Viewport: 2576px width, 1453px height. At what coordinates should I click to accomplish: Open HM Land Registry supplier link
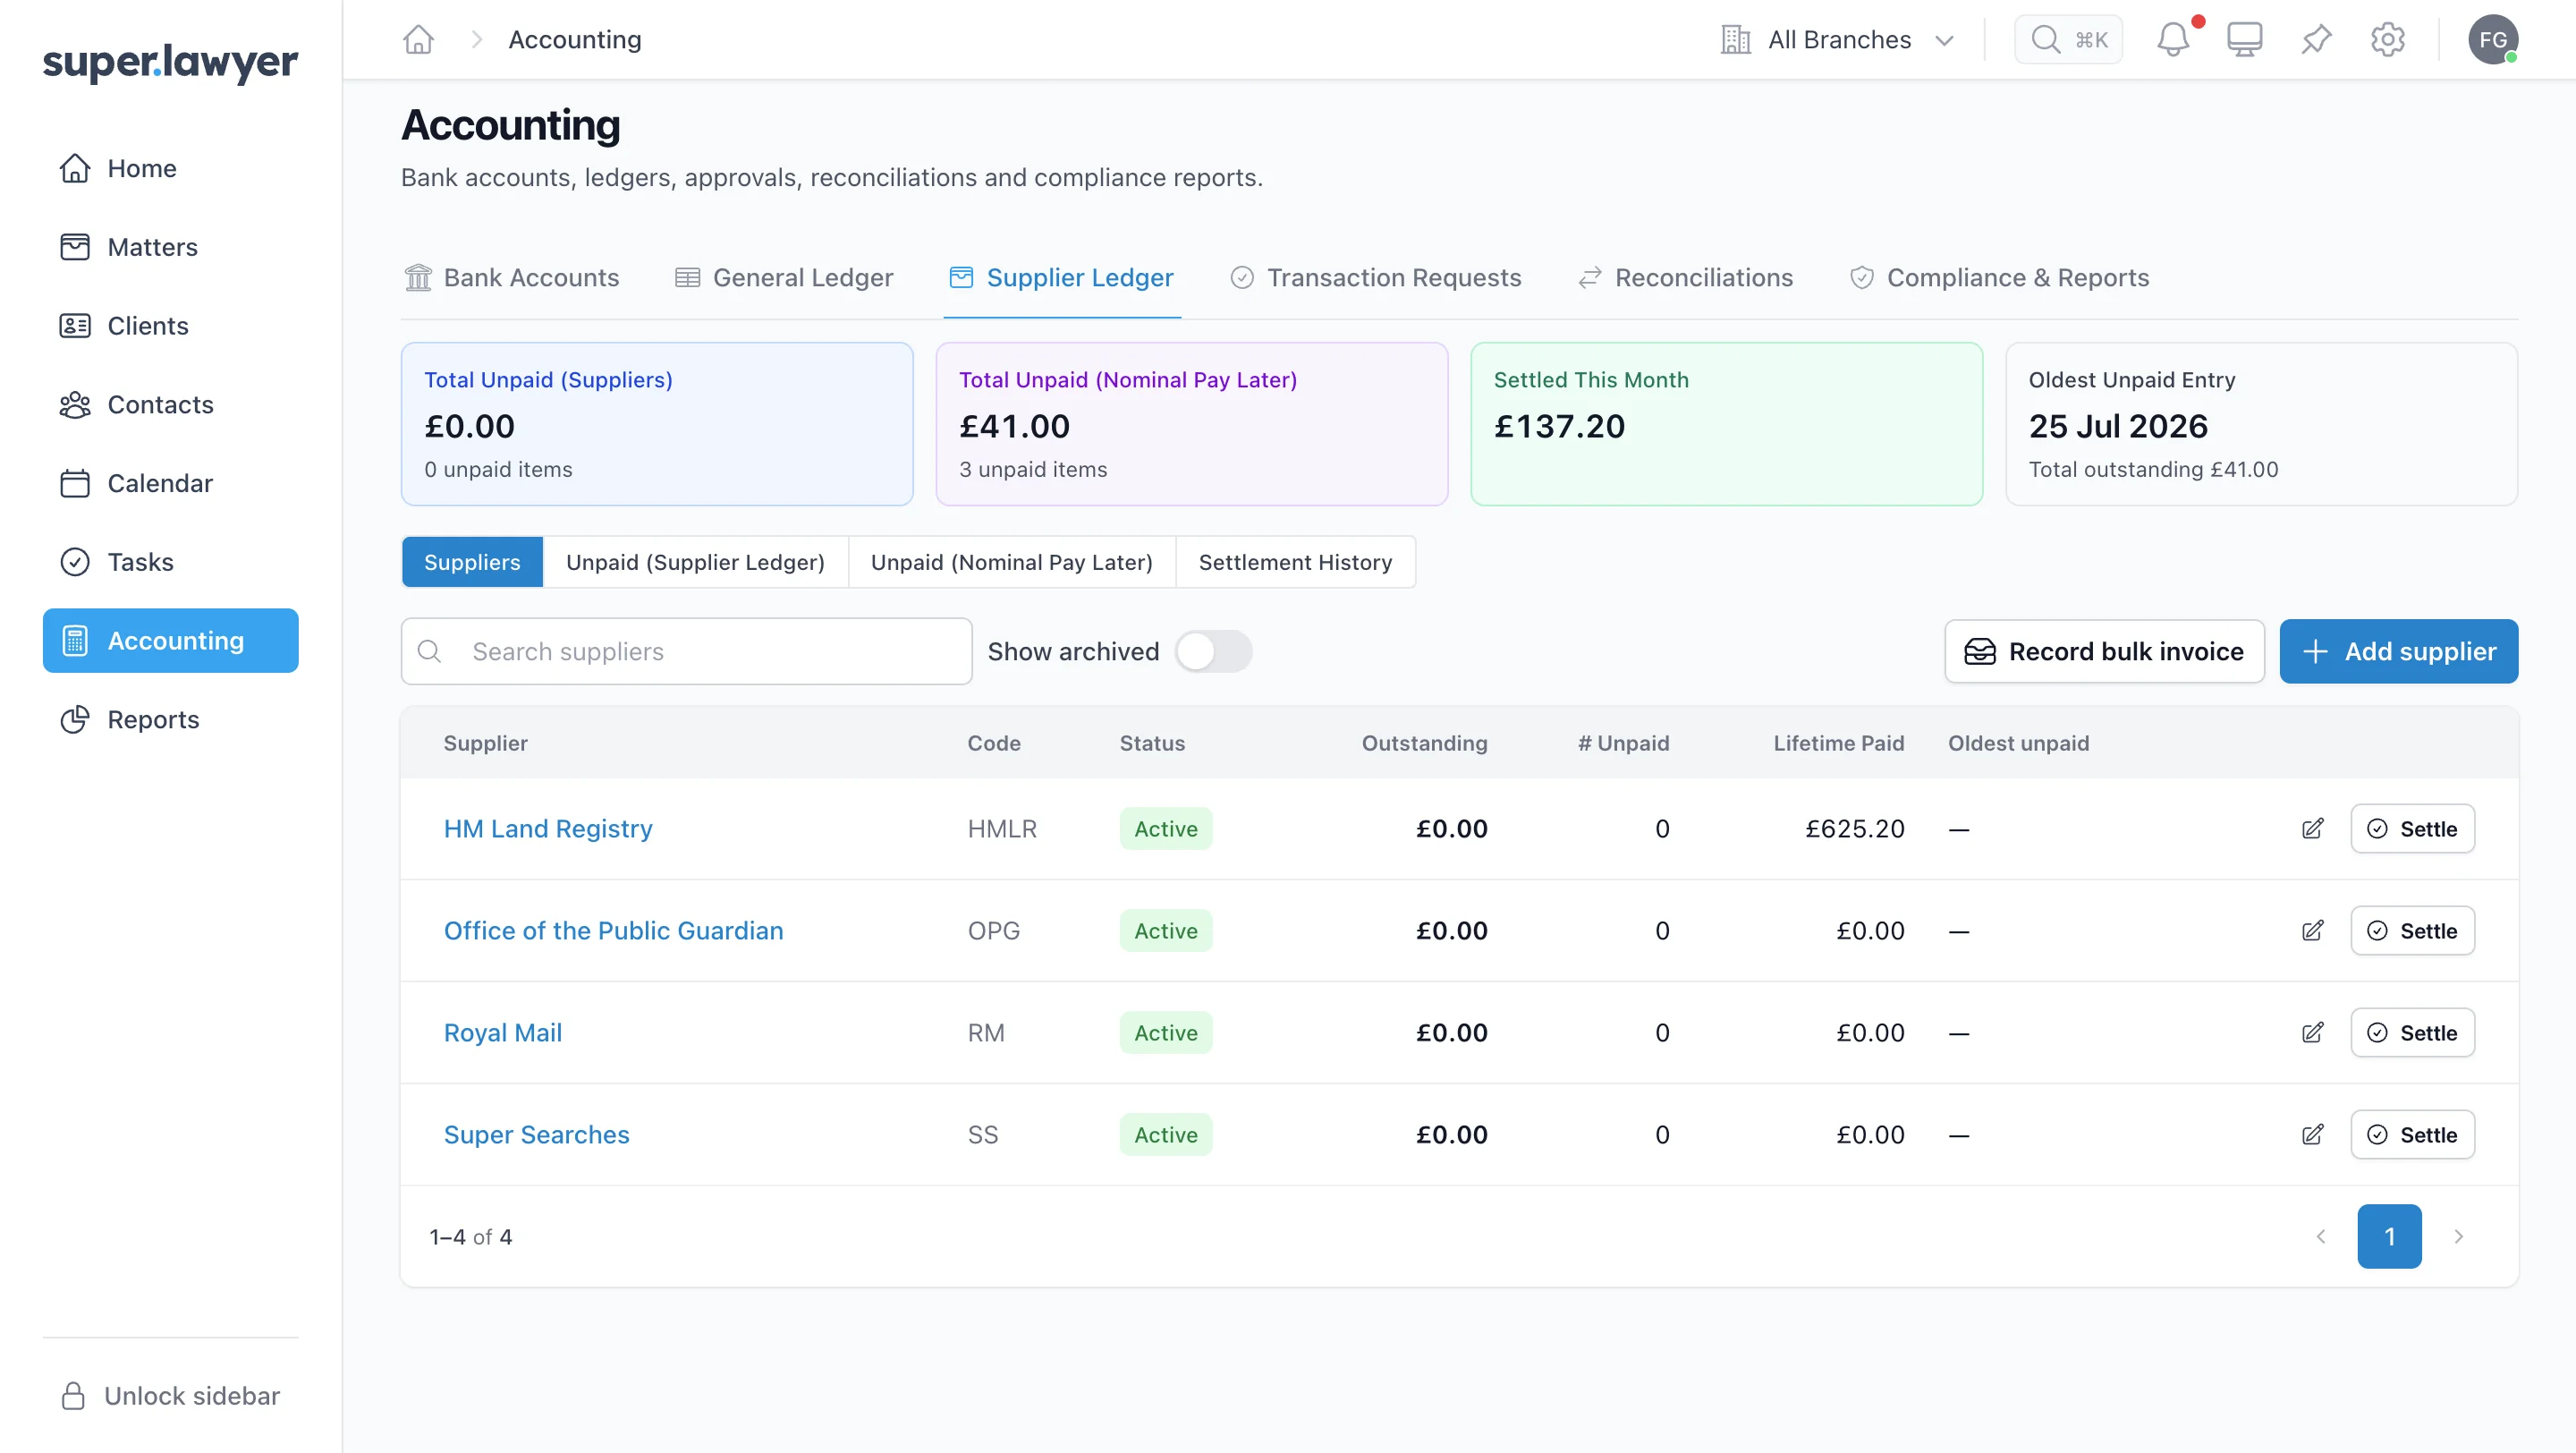click(x=548, y=829)
